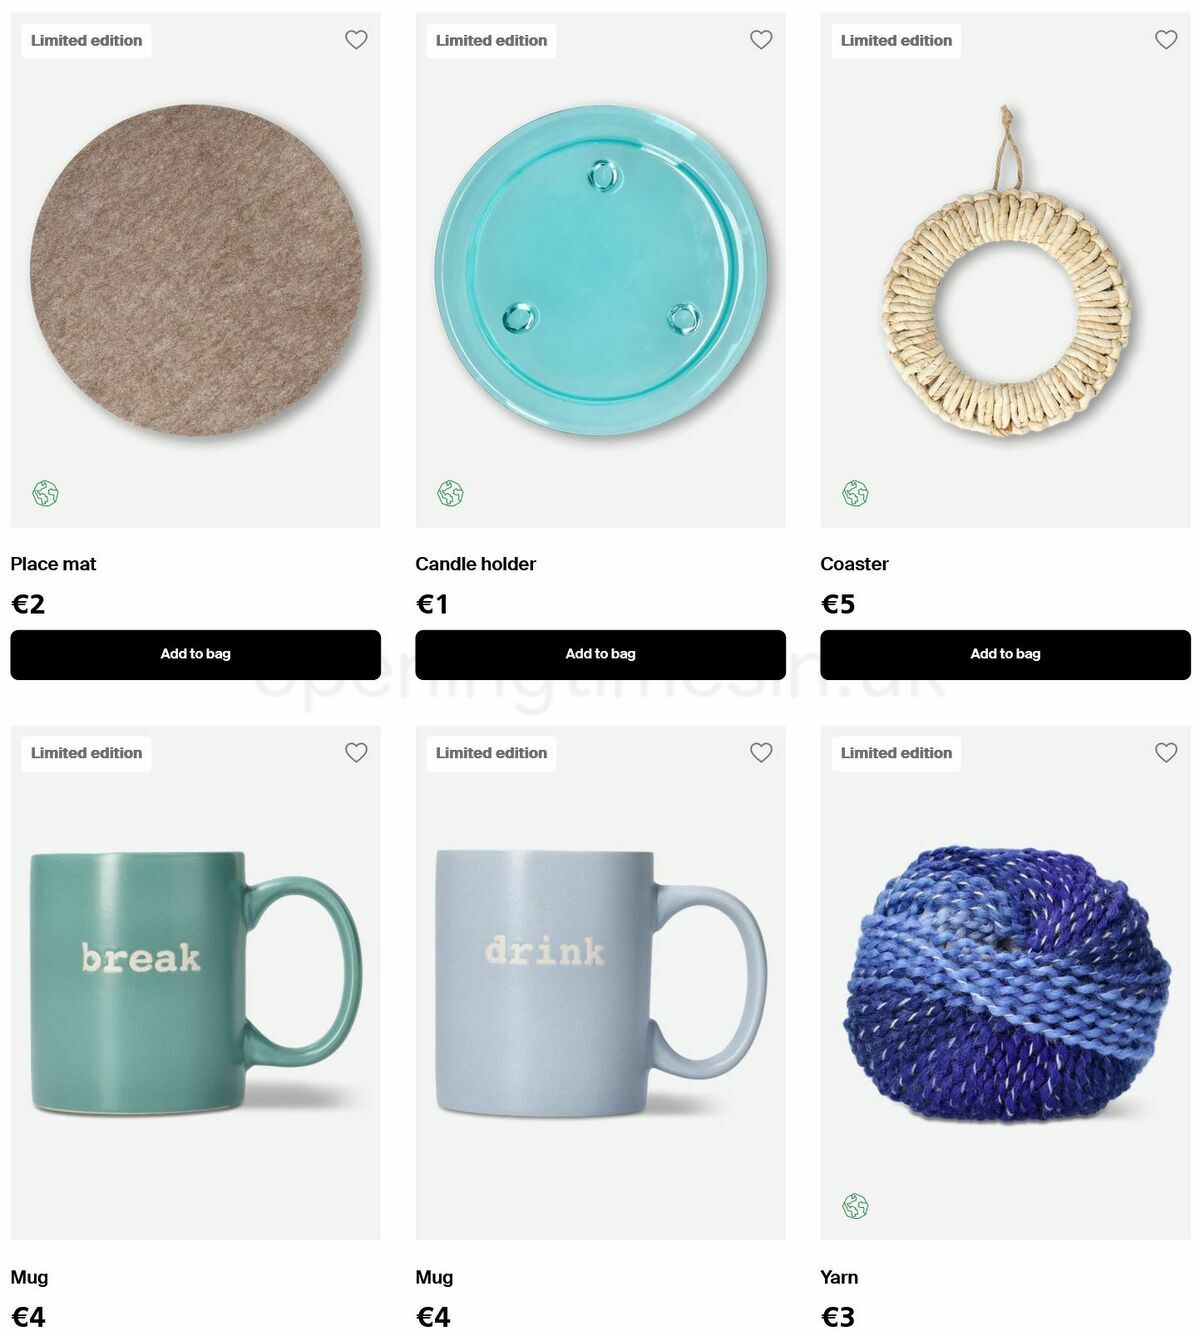Add Coaster to wishlist via heart

(1166, 40)
